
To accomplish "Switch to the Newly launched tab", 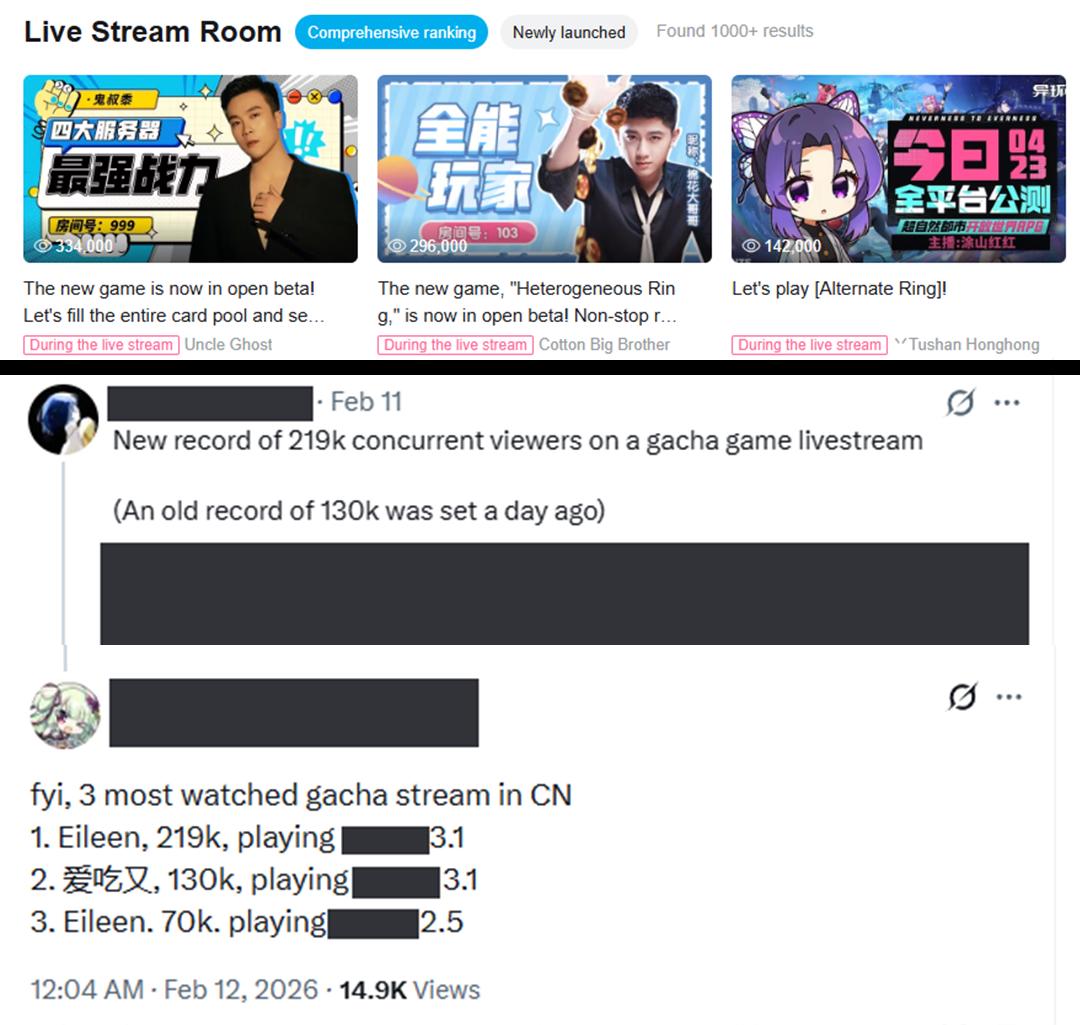I will point(569,32).
